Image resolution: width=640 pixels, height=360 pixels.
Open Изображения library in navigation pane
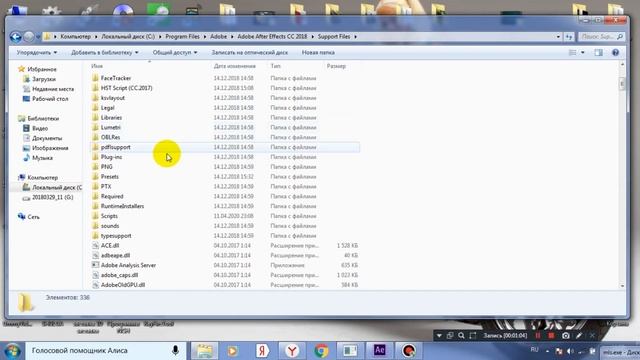click(x=50, y=148)
